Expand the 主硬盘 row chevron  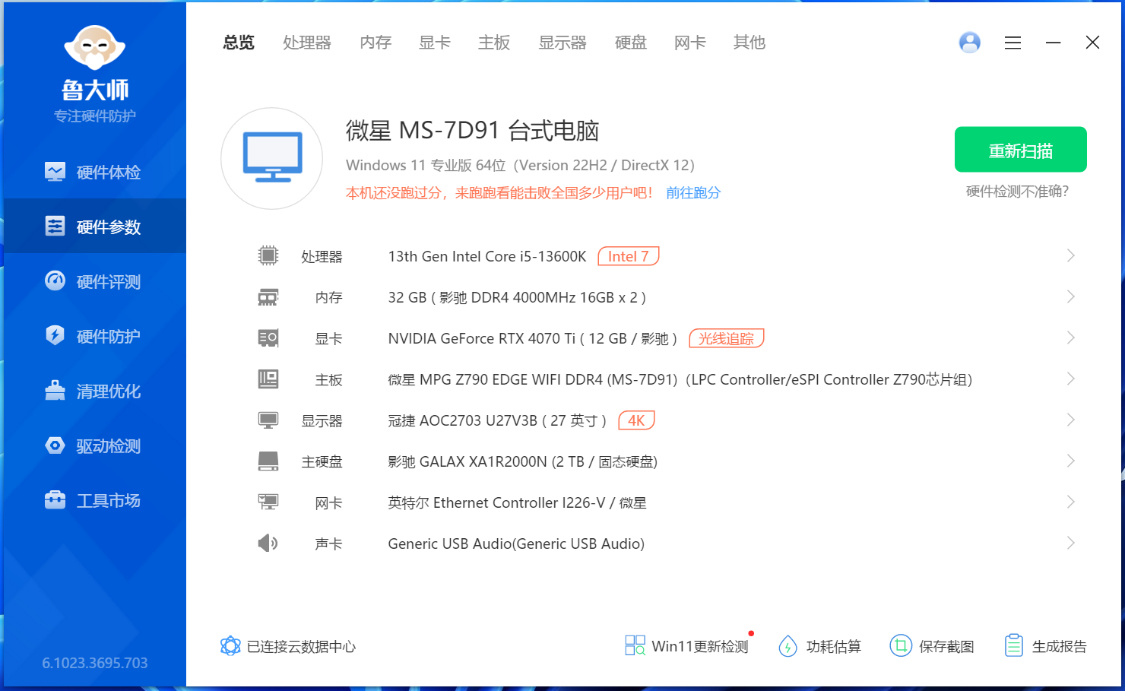1070,461
